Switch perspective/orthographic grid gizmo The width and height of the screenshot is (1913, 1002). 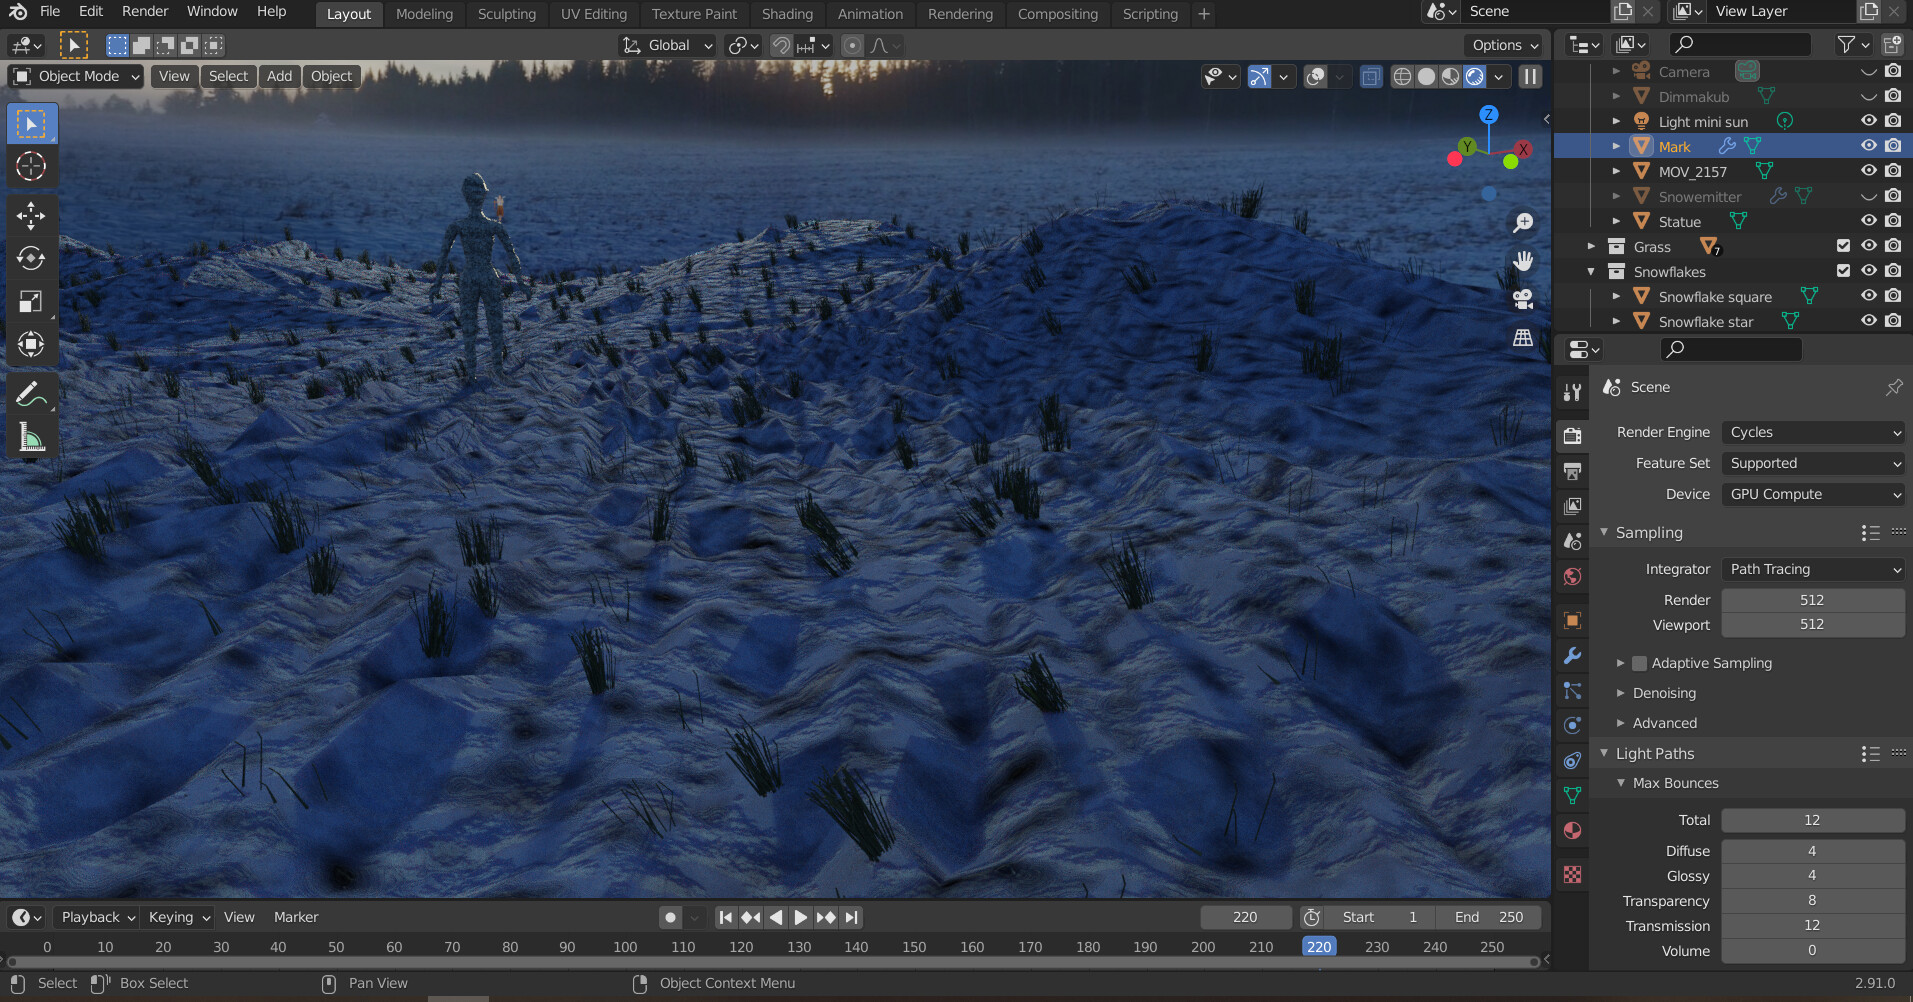point(1523,337)
